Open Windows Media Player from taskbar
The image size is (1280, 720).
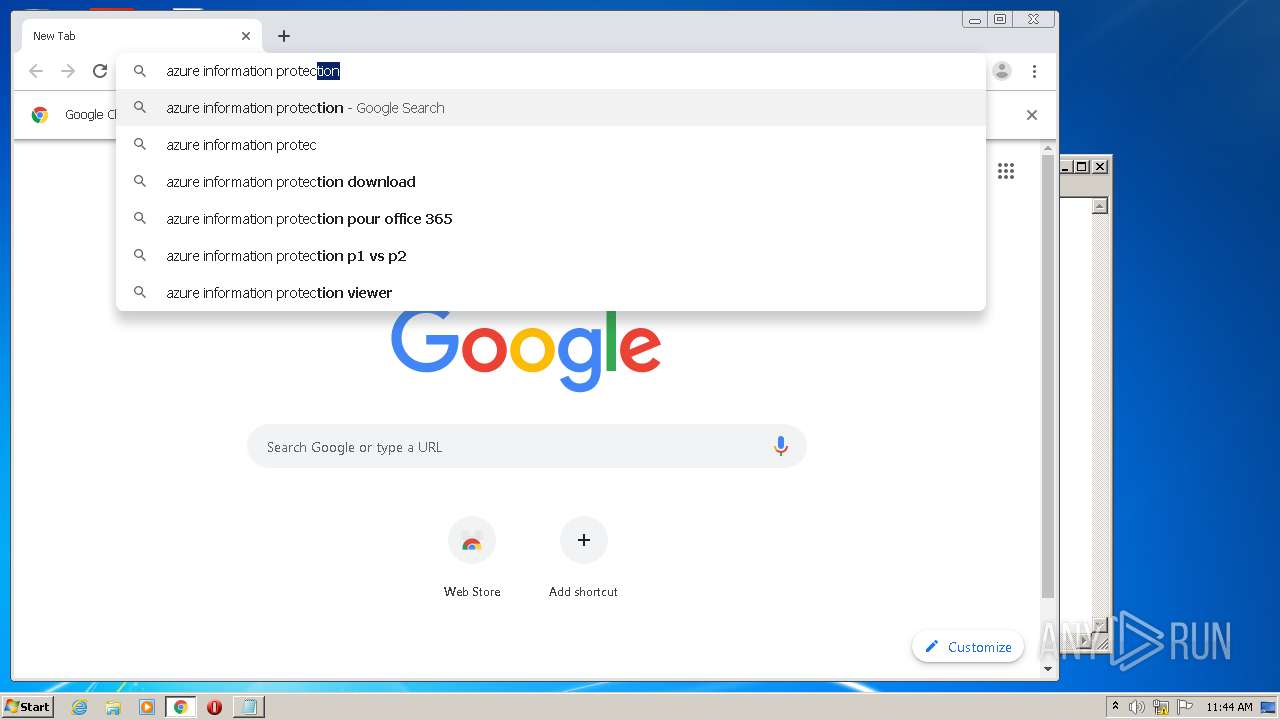(147, 707)
